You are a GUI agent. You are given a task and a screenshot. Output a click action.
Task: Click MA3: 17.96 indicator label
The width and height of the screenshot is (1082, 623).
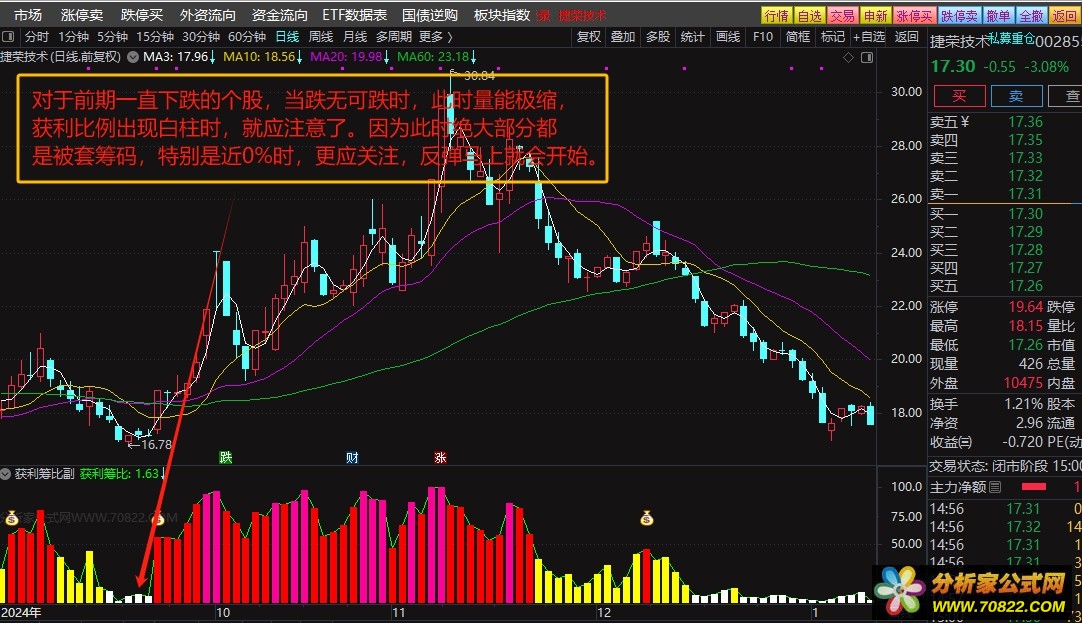coord(175,57)
